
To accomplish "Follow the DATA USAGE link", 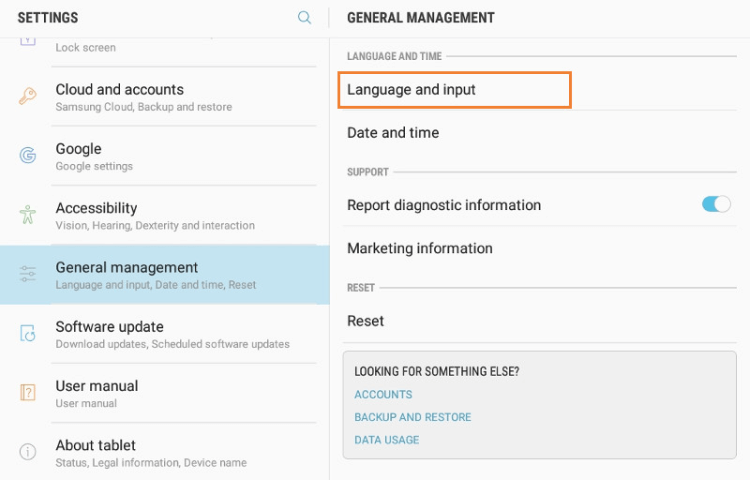I will tap(386, 440).
